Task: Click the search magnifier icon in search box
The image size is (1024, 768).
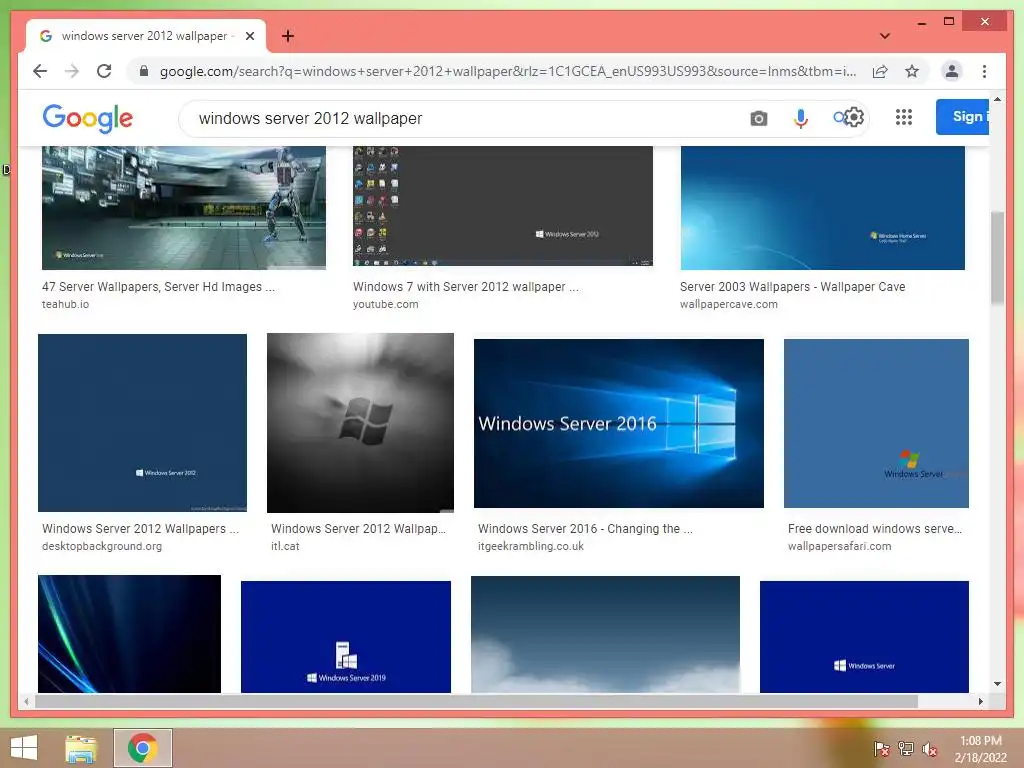Action: click(838, 118)
